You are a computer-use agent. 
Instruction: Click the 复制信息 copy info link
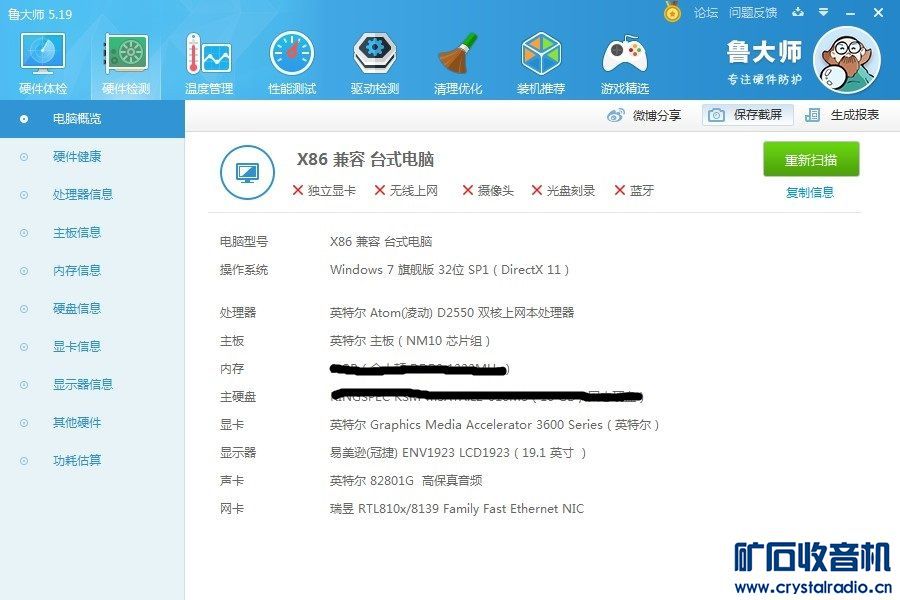[810, 192]
